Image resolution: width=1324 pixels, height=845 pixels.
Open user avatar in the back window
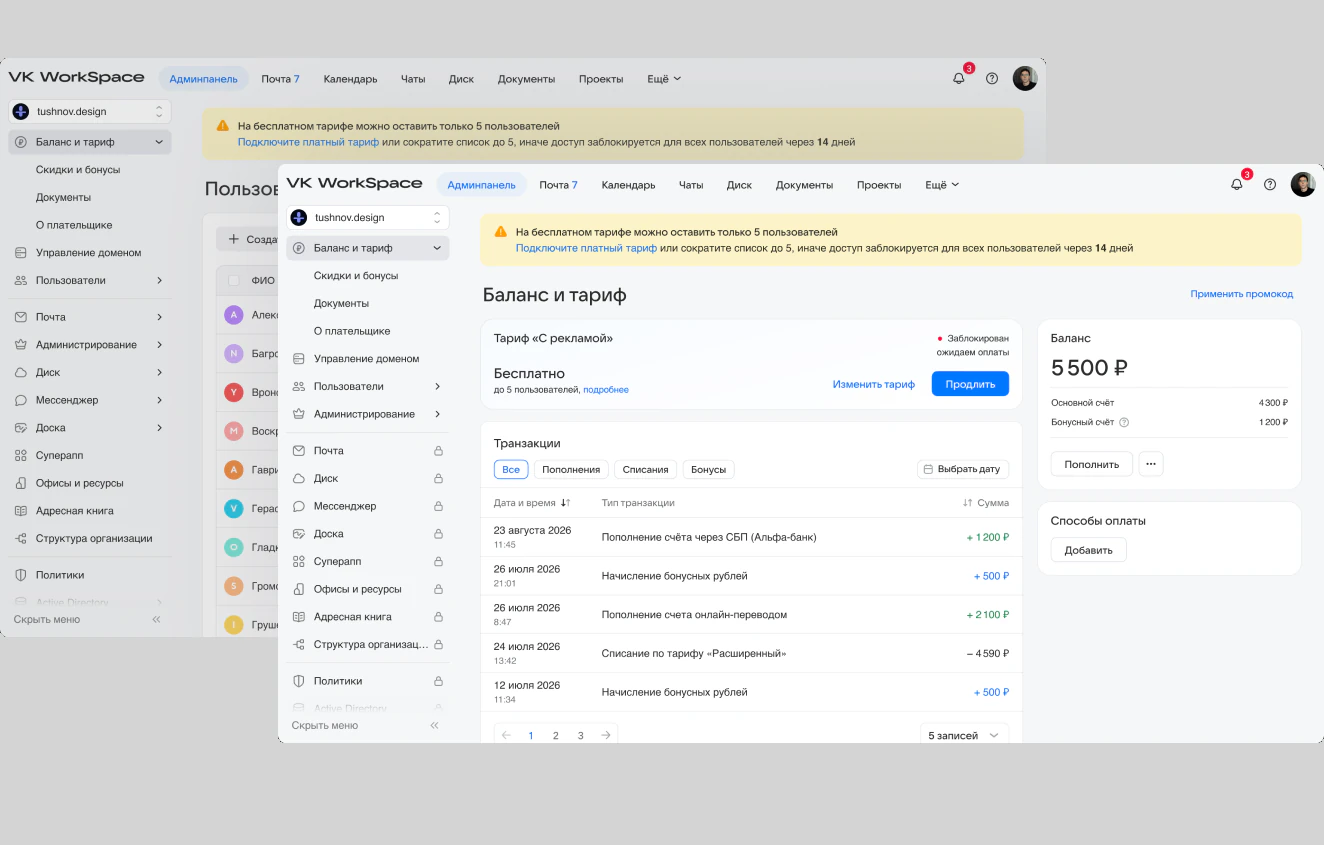[x=1025, y=78]
